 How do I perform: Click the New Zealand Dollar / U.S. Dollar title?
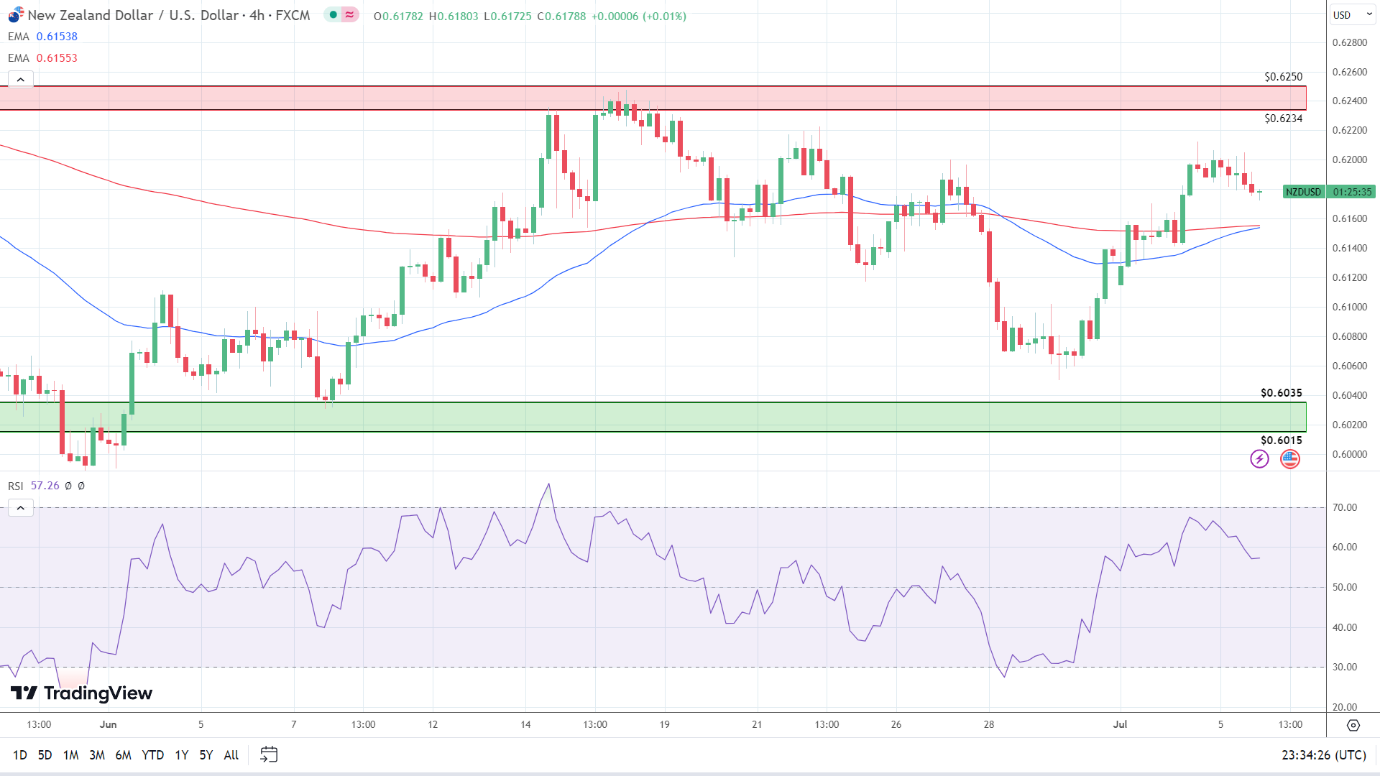(x=168, y=15)
